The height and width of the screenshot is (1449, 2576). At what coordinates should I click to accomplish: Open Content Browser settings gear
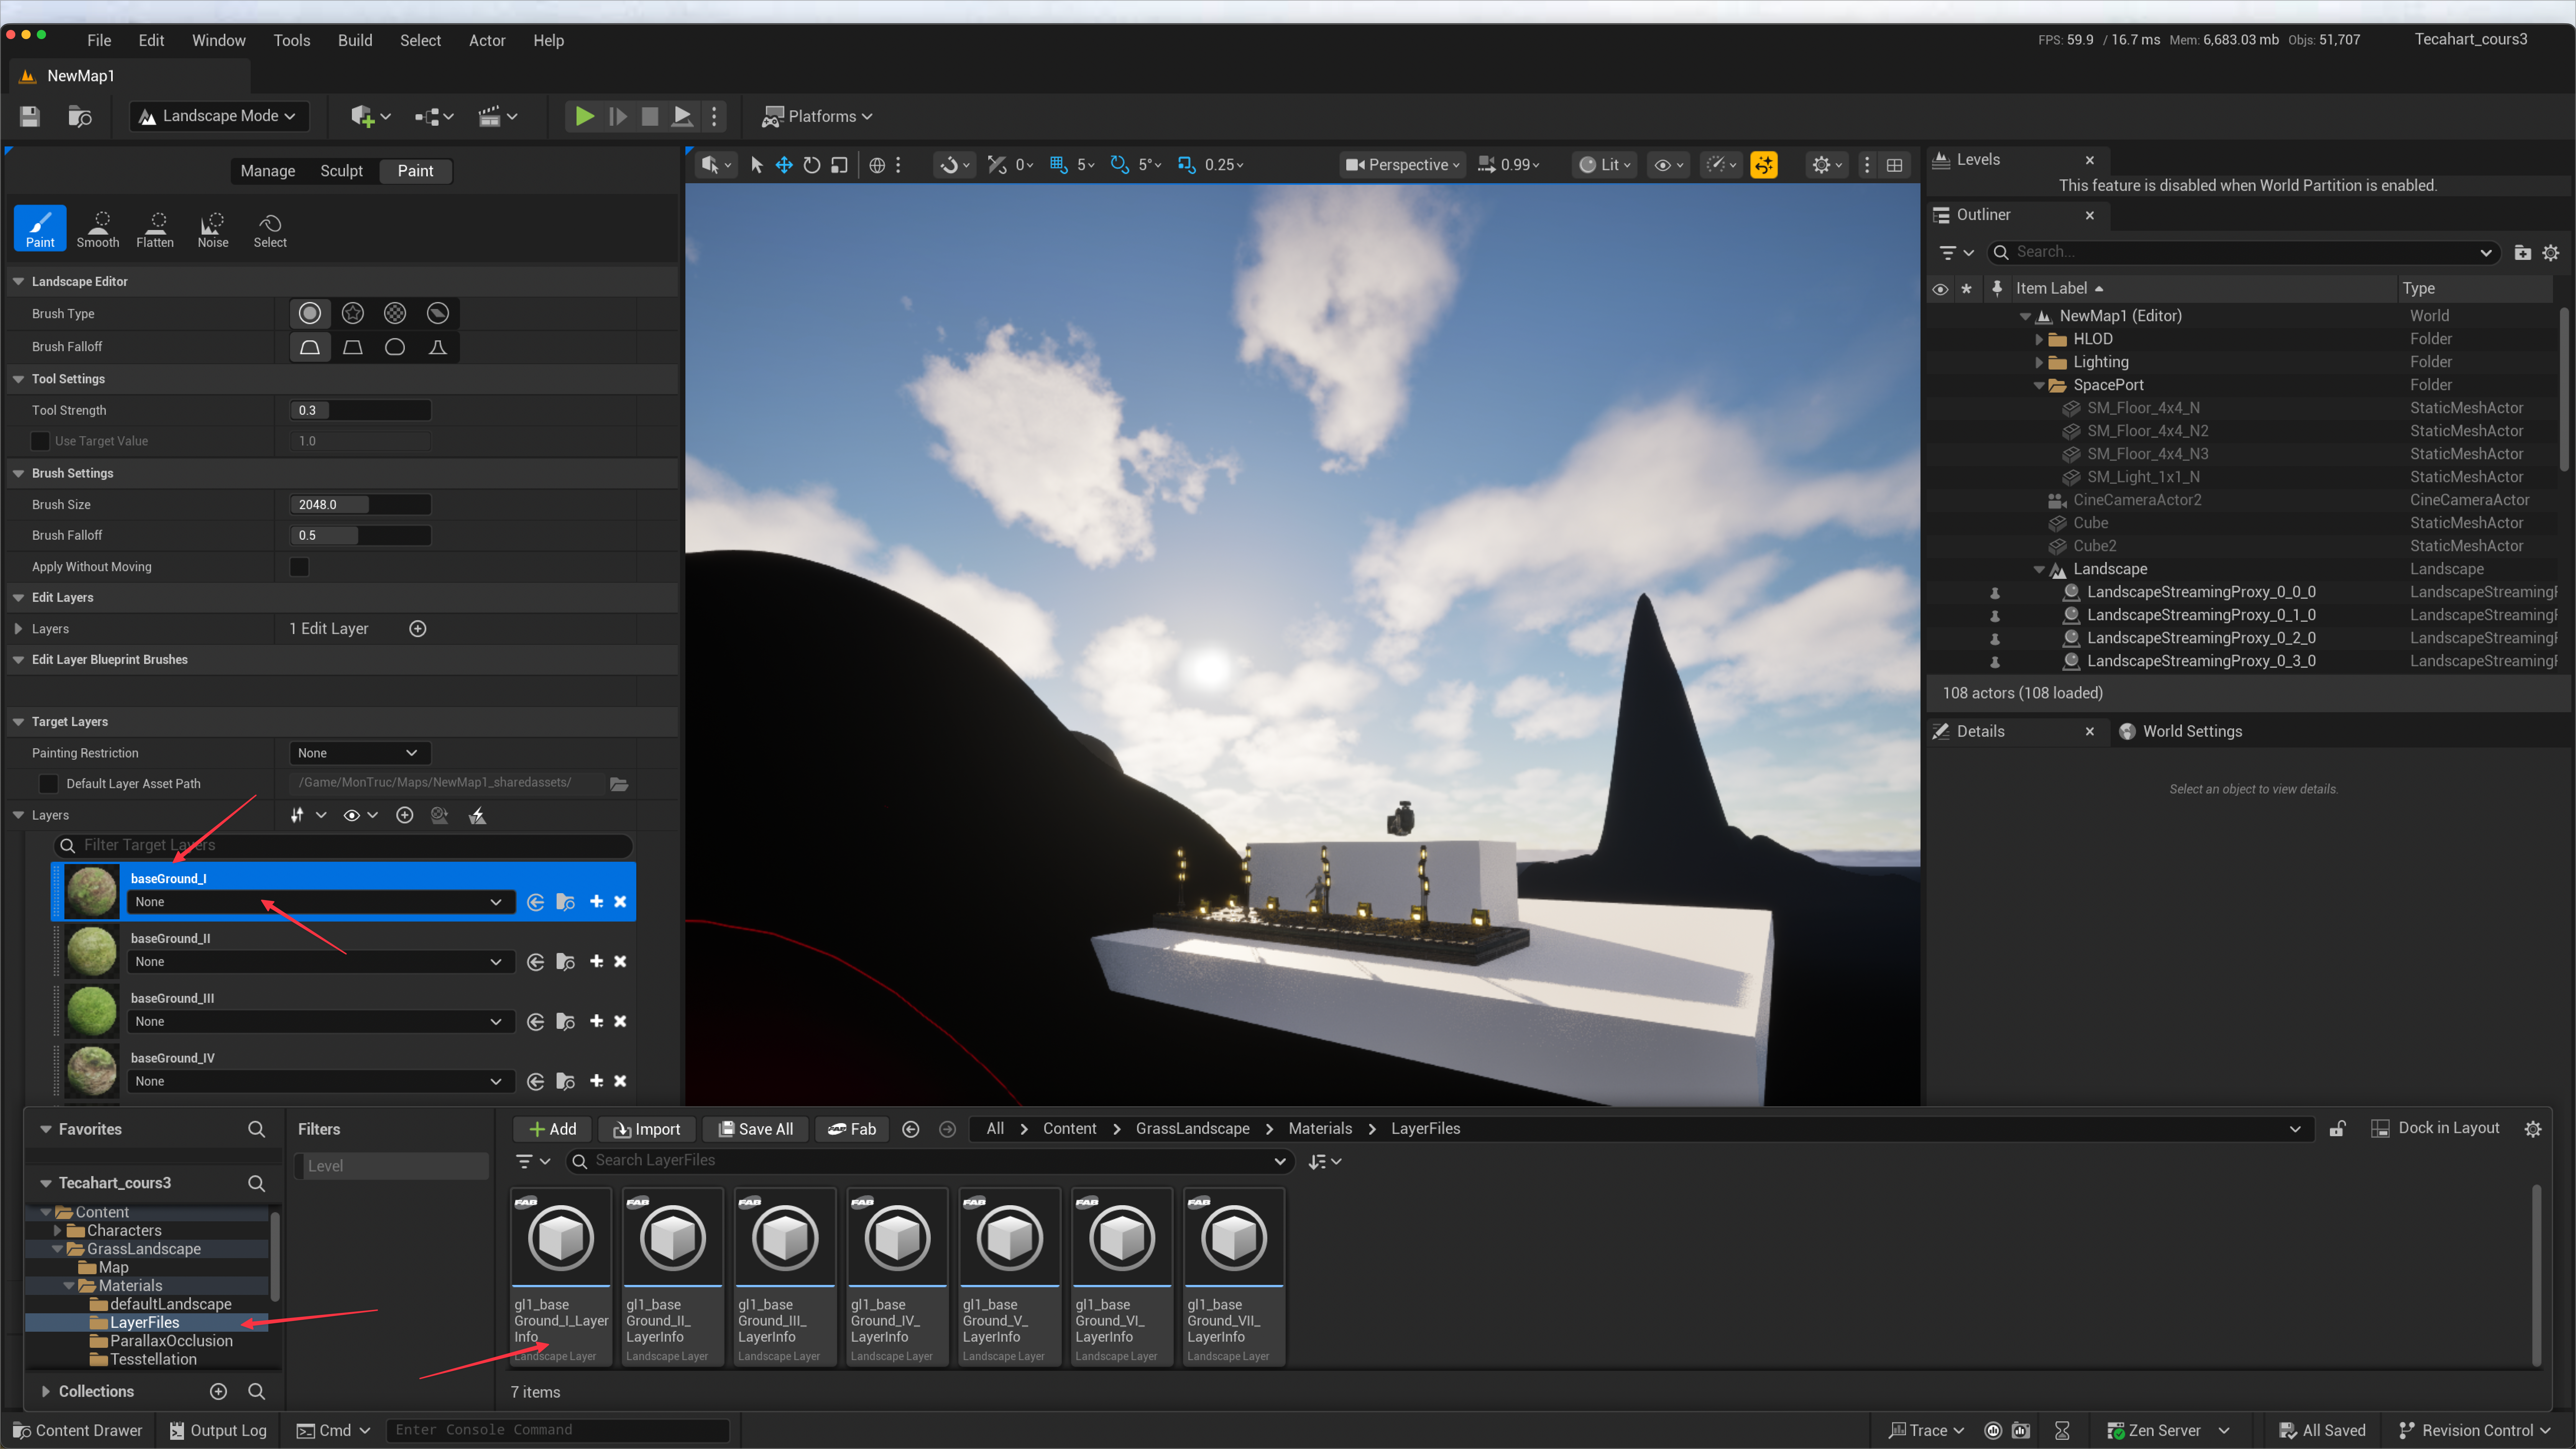(x=2533, y=1129)
